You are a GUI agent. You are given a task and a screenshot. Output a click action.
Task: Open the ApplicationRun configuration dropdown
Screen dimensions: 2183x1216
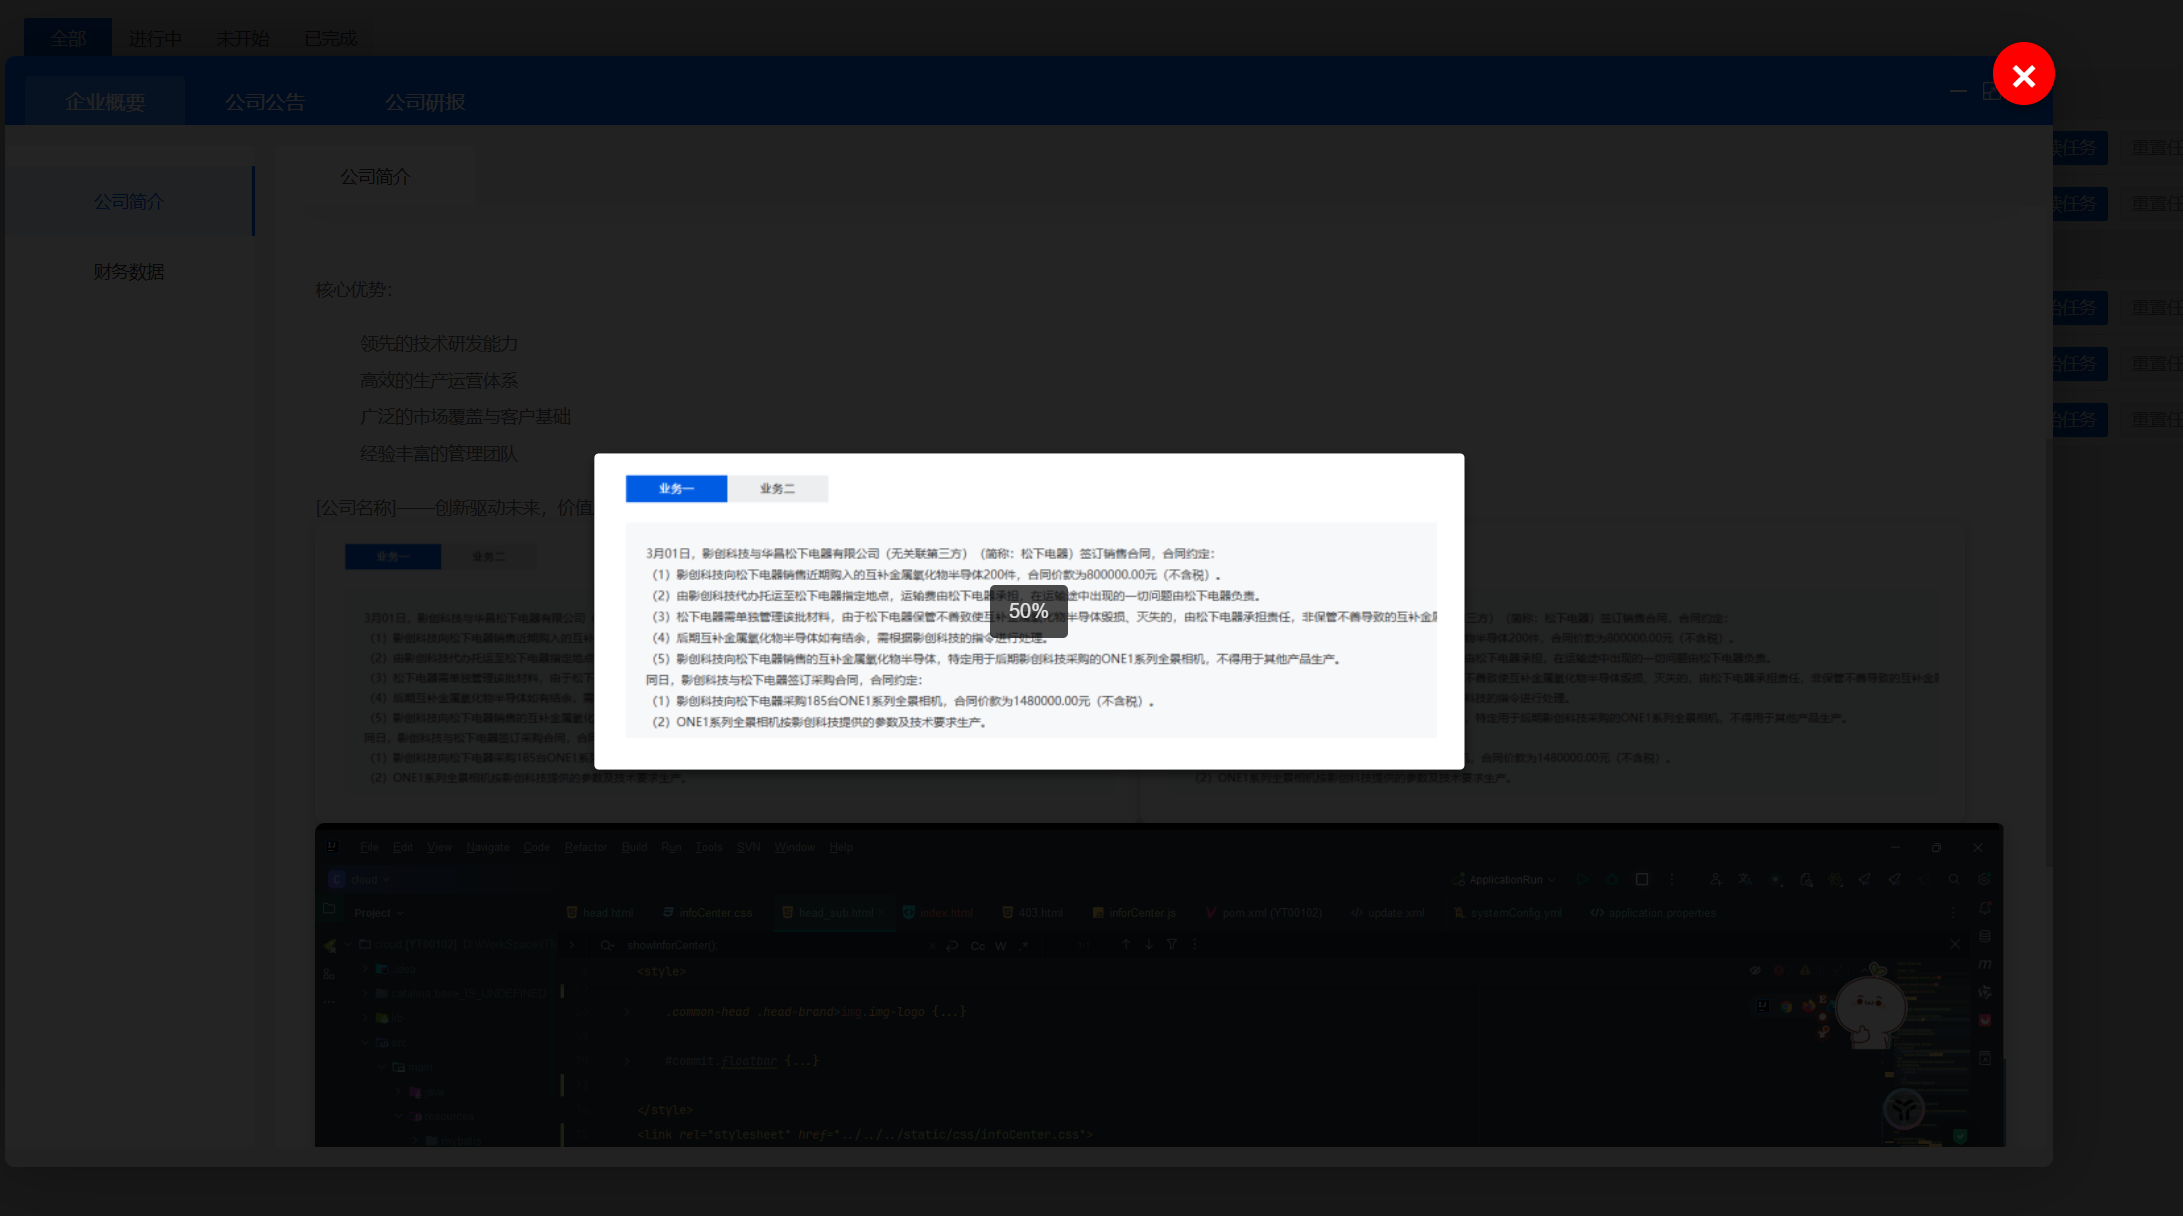click(x=1506, y=880)
